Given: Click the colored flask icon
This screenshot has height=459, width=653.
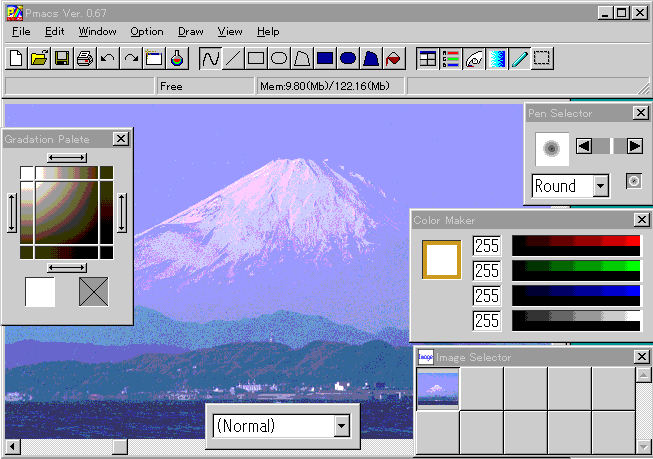Looking at the screenshot, I should 177,58.
